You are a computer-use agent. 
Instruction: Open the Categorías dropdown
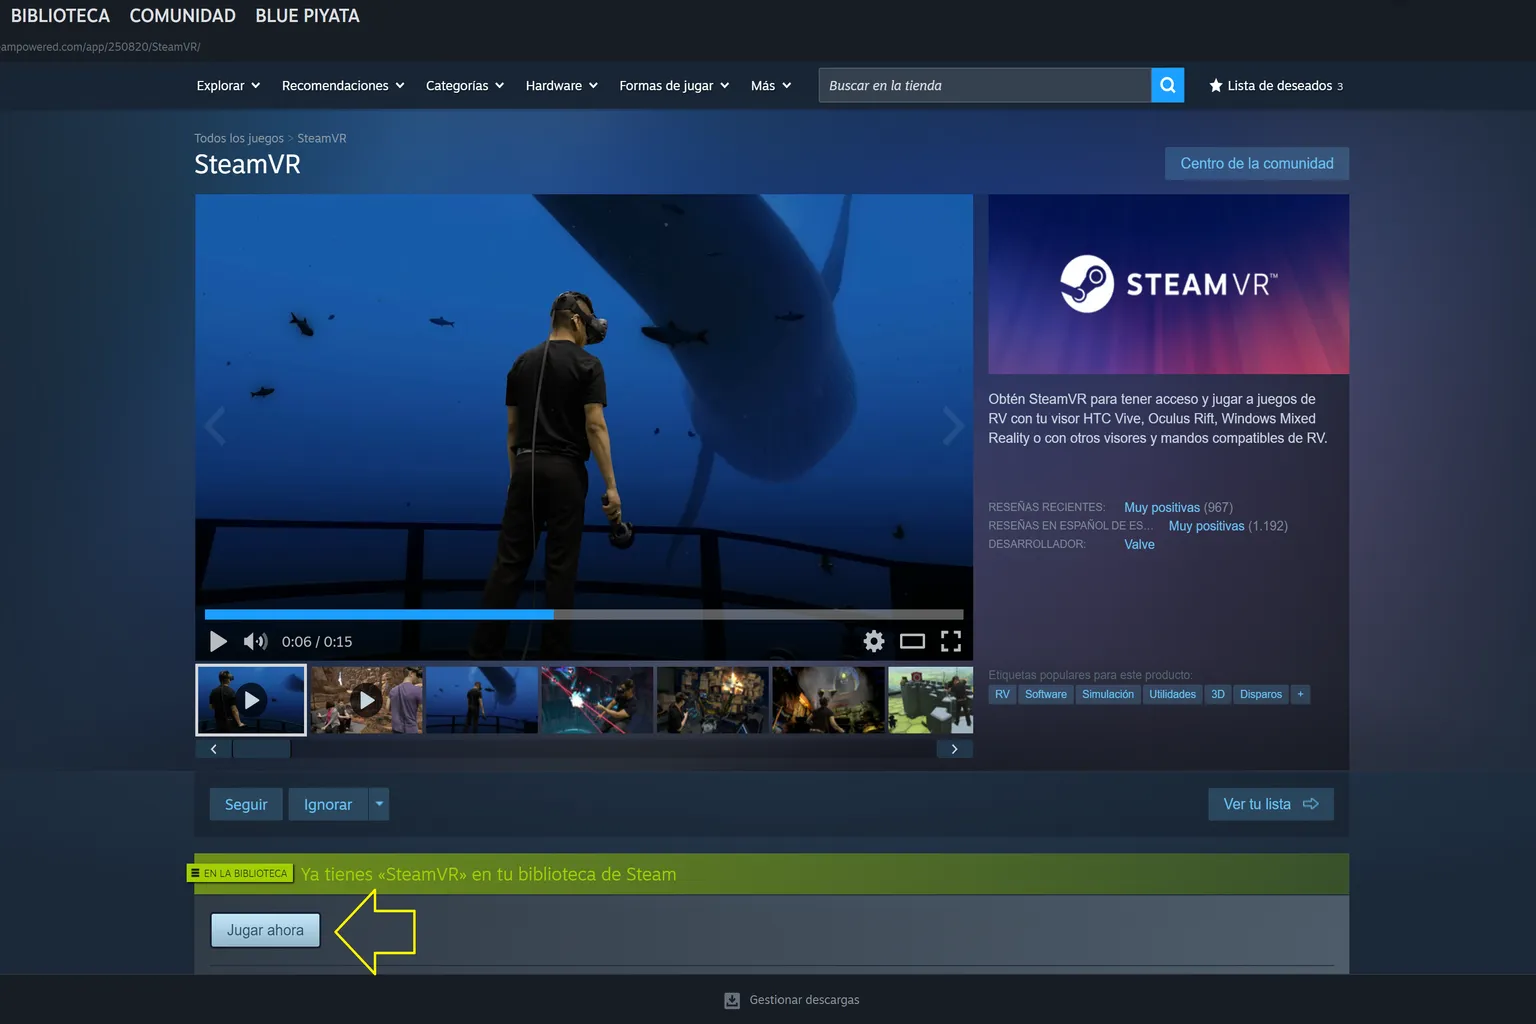click(465, 85)
